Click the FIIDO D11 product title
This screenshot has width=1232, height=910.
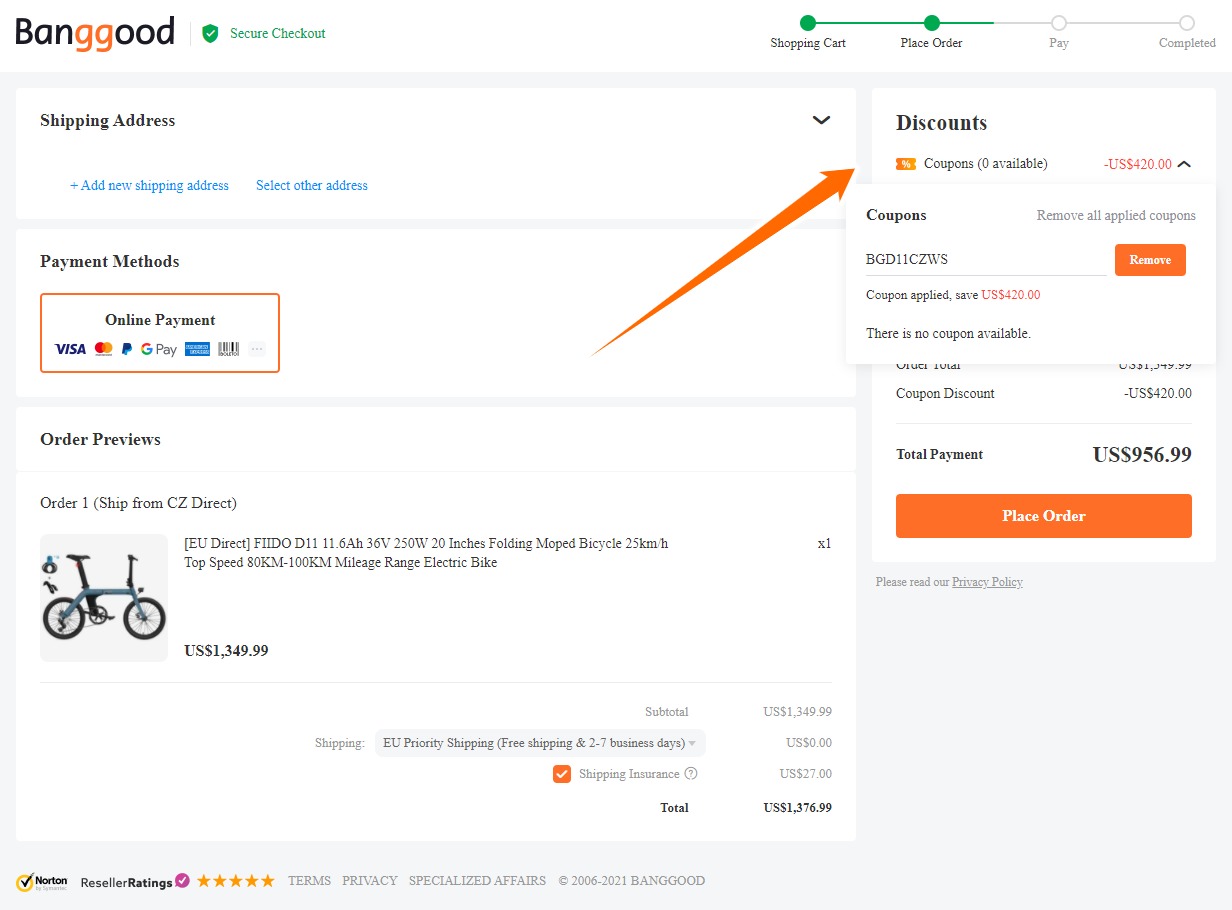(x=426, y=553)
